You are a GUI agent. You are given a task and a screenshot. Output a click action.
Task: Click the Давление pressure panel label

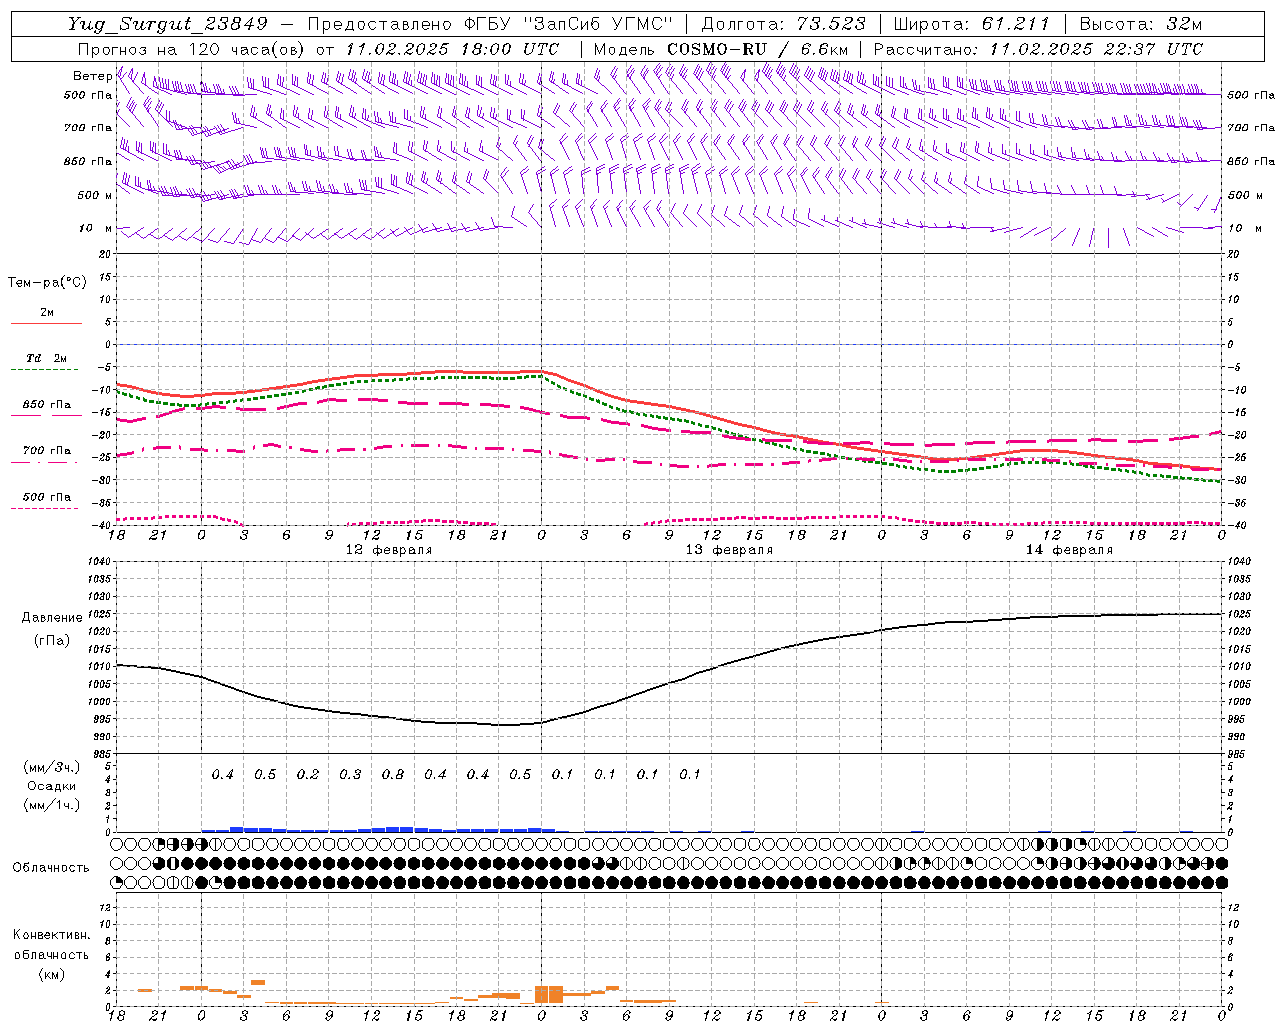52,618
